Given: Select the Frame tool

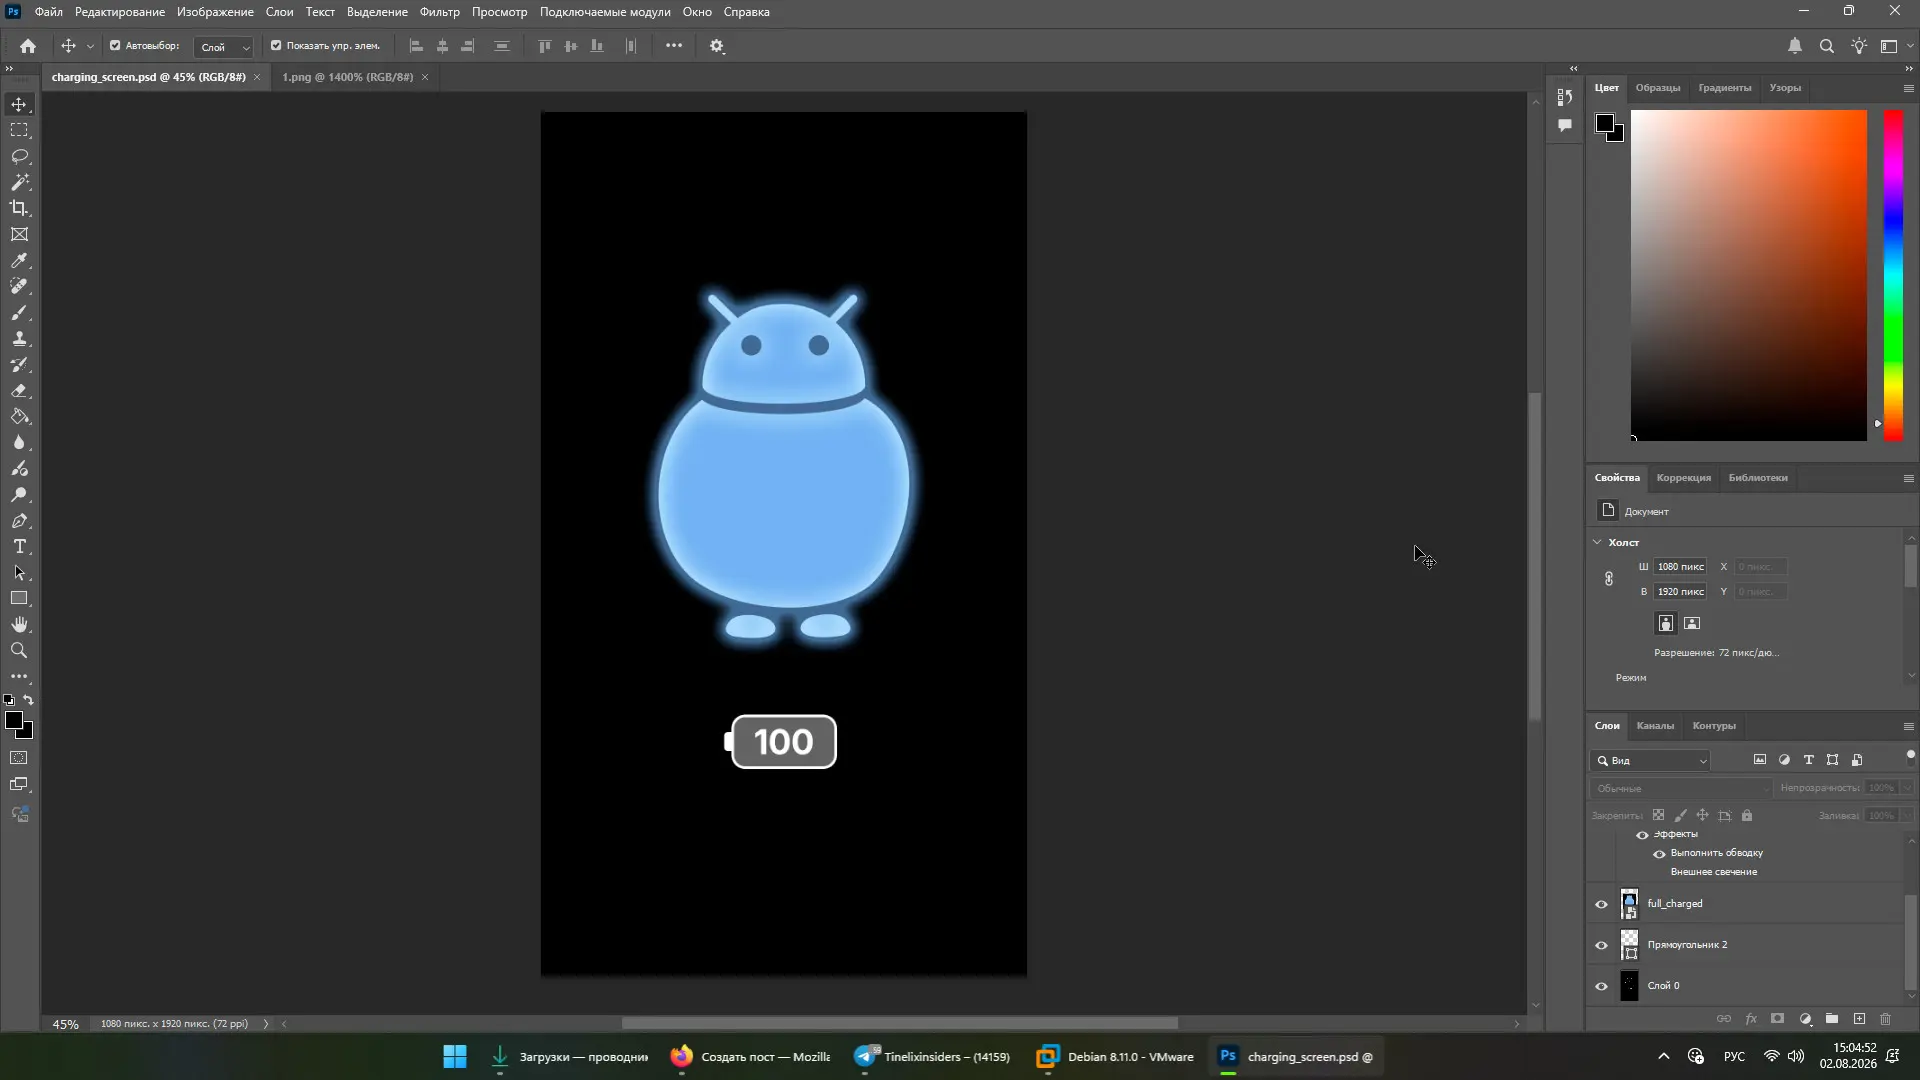Looking at the screenshot, I should (19, 234).
